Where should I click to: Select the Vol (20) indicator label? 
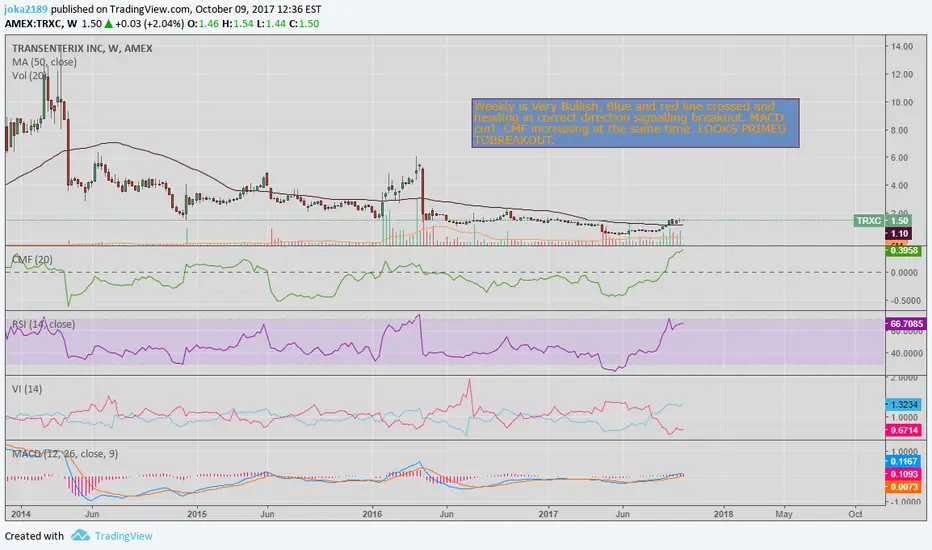[x=29, y=76]
